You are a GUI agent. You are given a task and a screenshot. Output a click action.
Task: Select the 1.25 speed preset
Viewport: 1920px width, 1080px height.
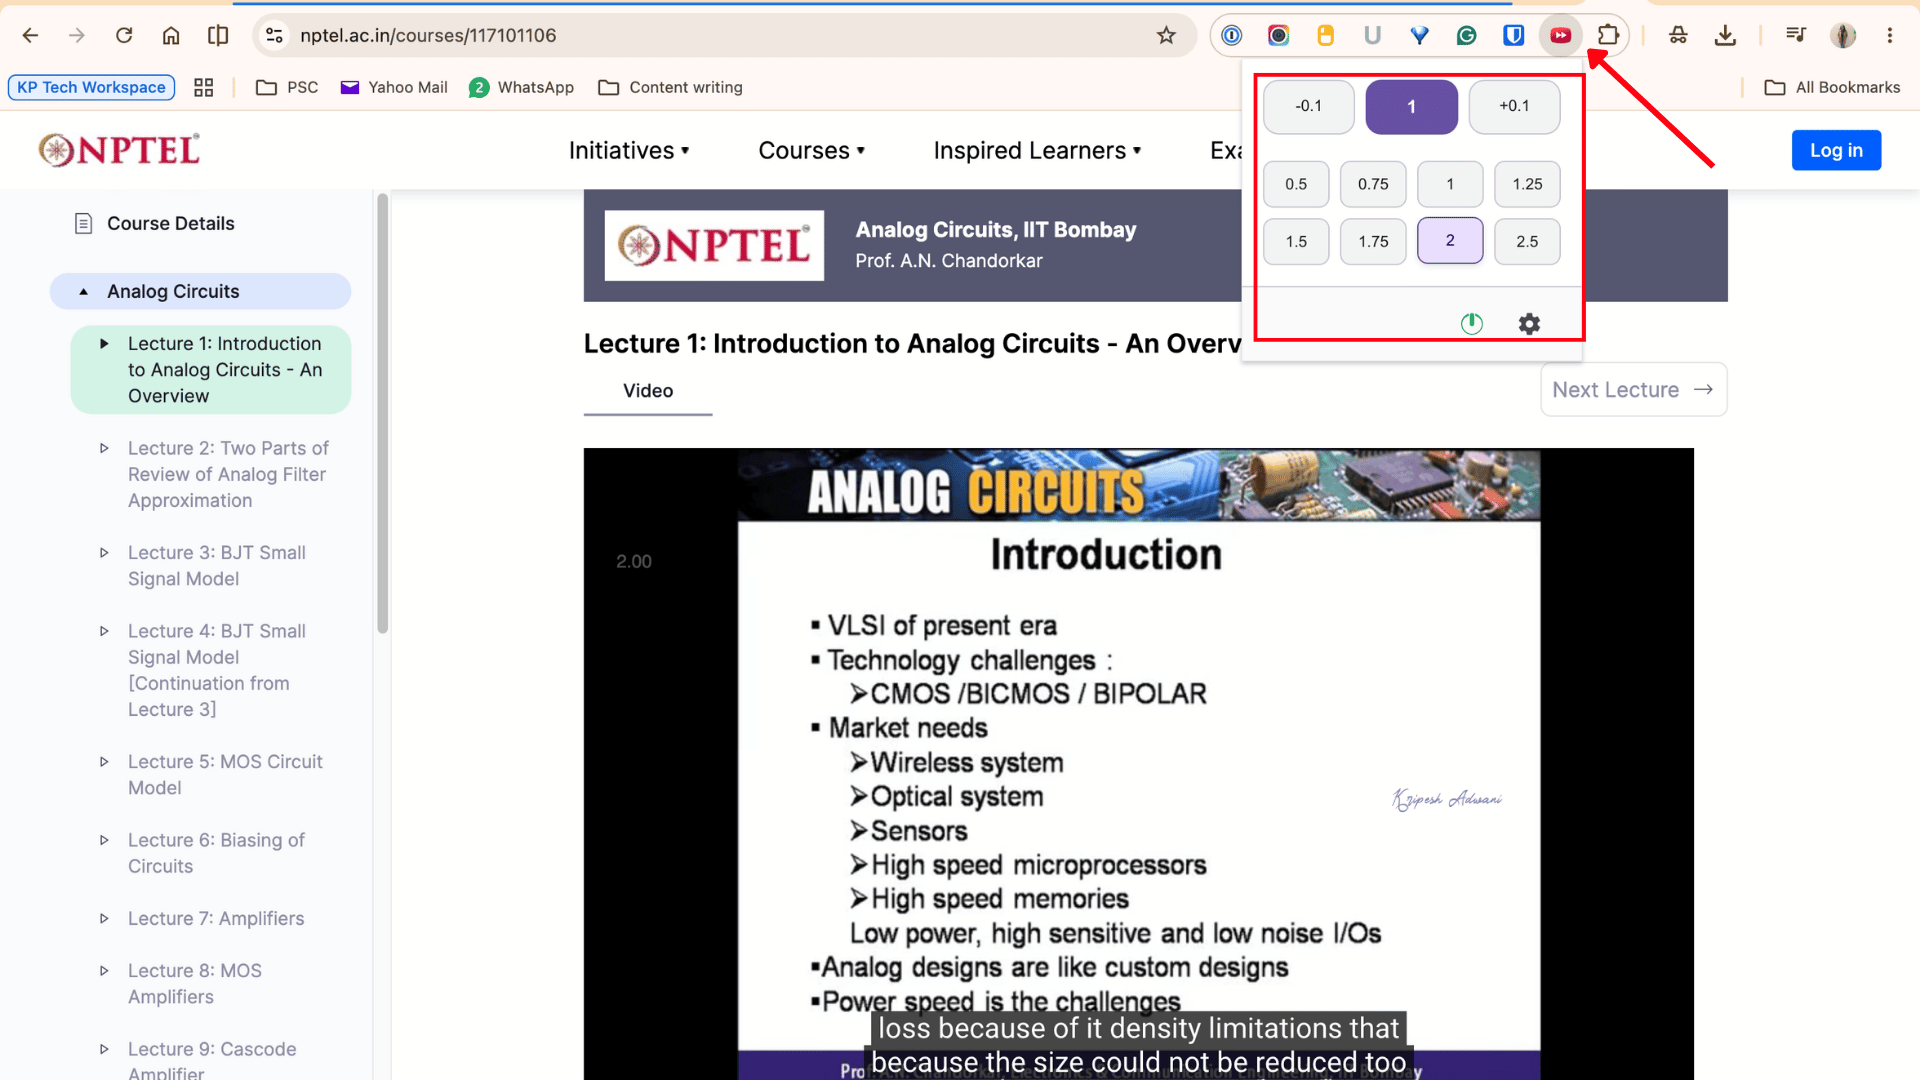(x=1527, y=184)
